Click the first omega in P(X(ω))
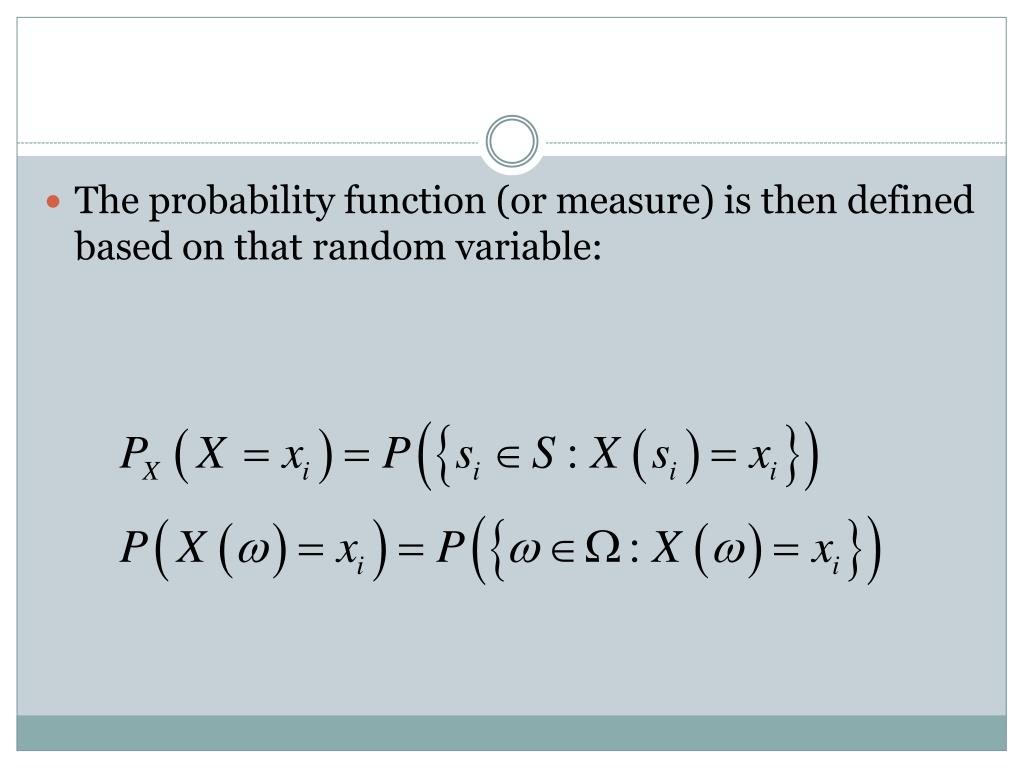Viewport: 1024px width, 768px height. pos(251,552)
